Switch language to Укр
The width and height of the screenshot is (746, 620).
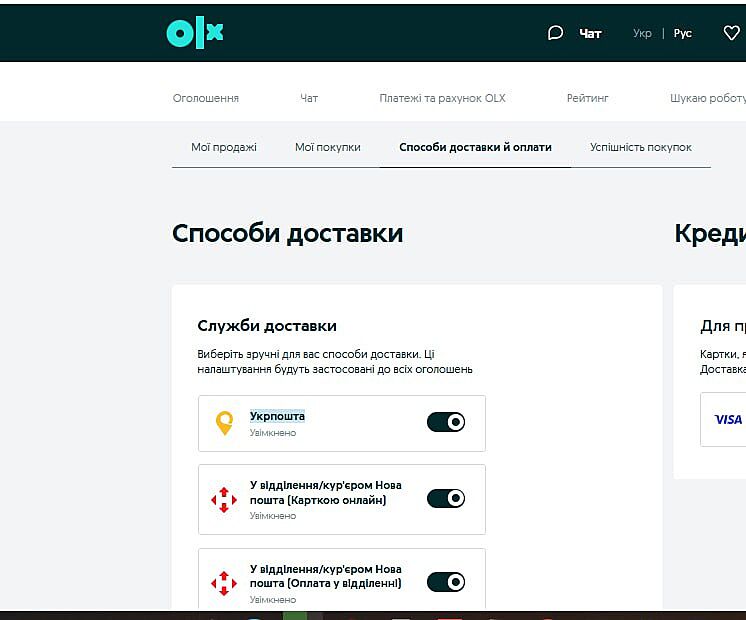(x=642, y=33)
